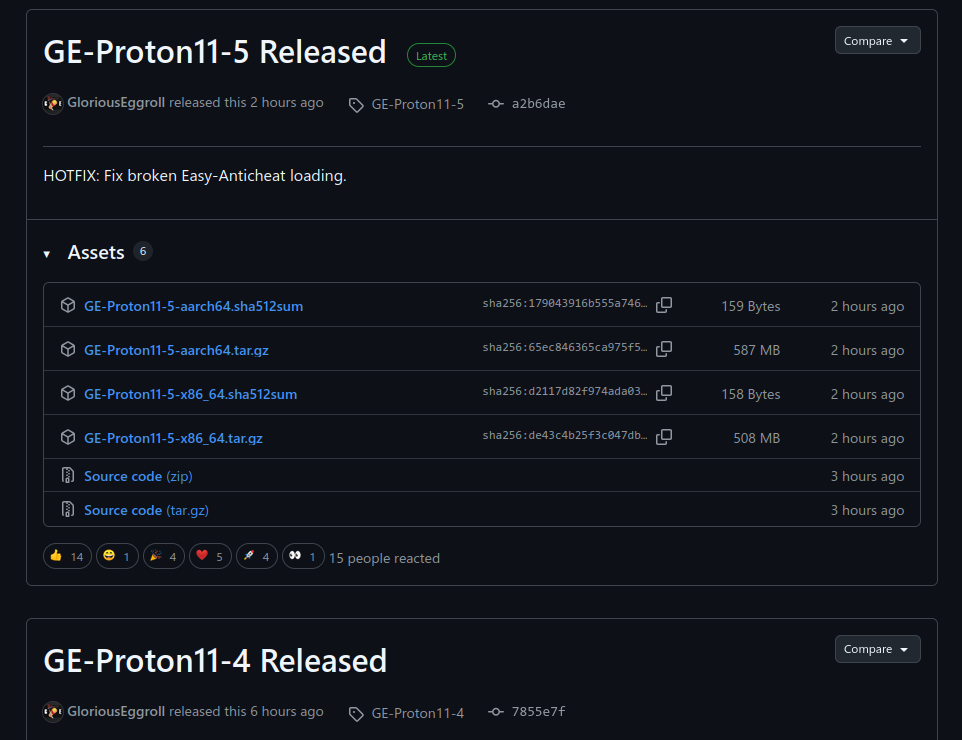Viewport: 962px width, 740px height.
Task: Click hash text sha256:d2117d82f974ada03…
Action: (564, 391)
